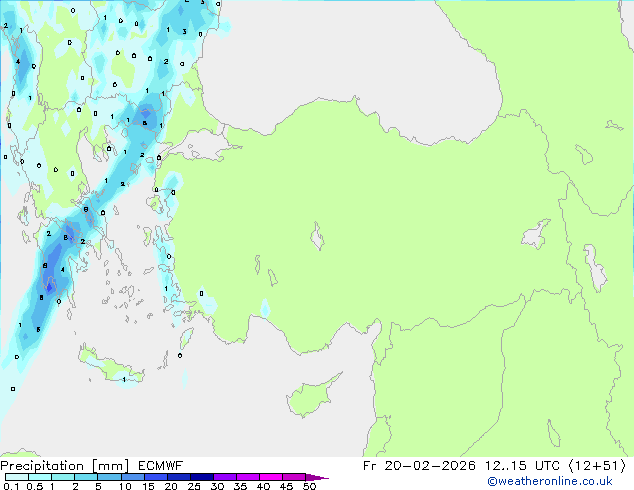Click the legend label '25'
Screen dimensions: 634x490
point(194,486)
